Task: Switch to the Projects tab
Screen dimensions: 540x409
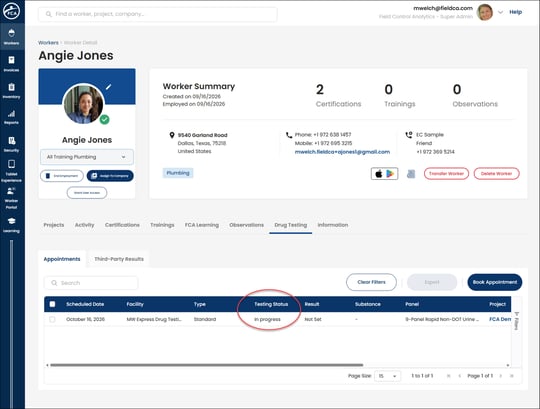Action: point(54,225)
